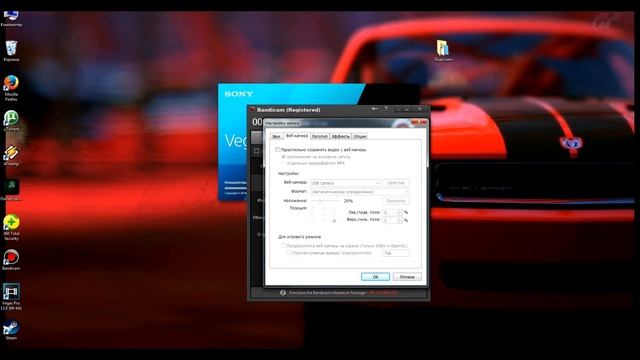Image resolution: width=640 pixels, height=360 pixels.
Task: Toggle webcam preview on screen checkbox
Action: point(283,246)
